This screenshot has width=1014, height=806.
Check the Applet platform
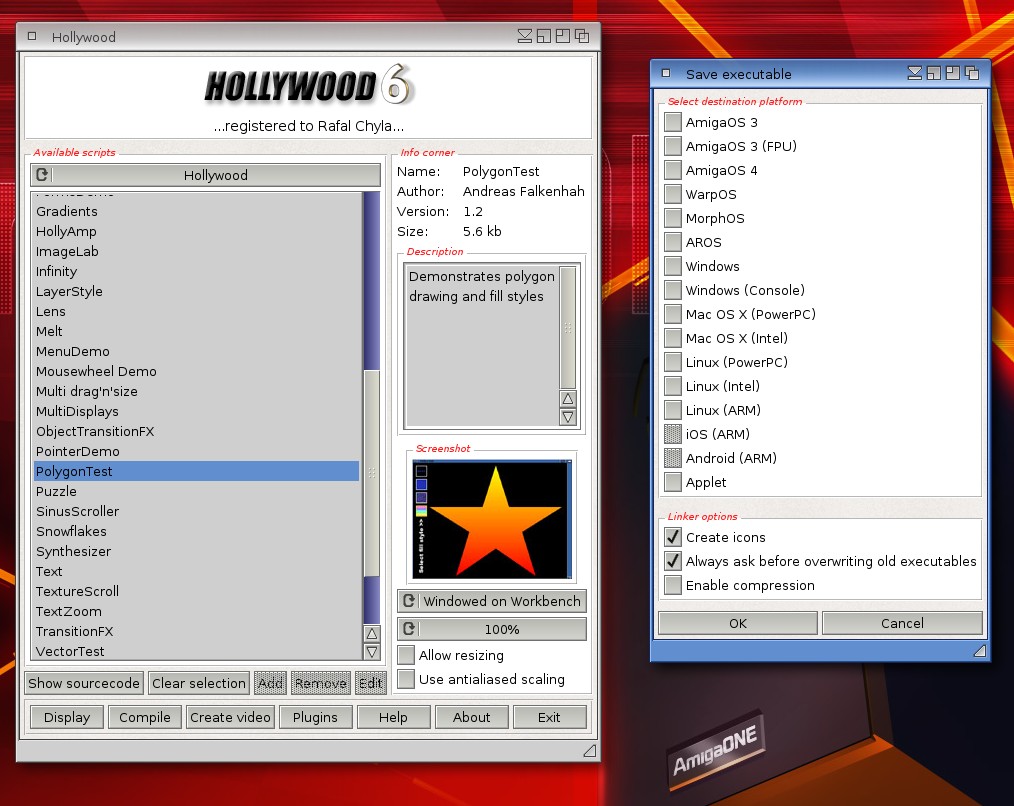[x=673, y=482]
